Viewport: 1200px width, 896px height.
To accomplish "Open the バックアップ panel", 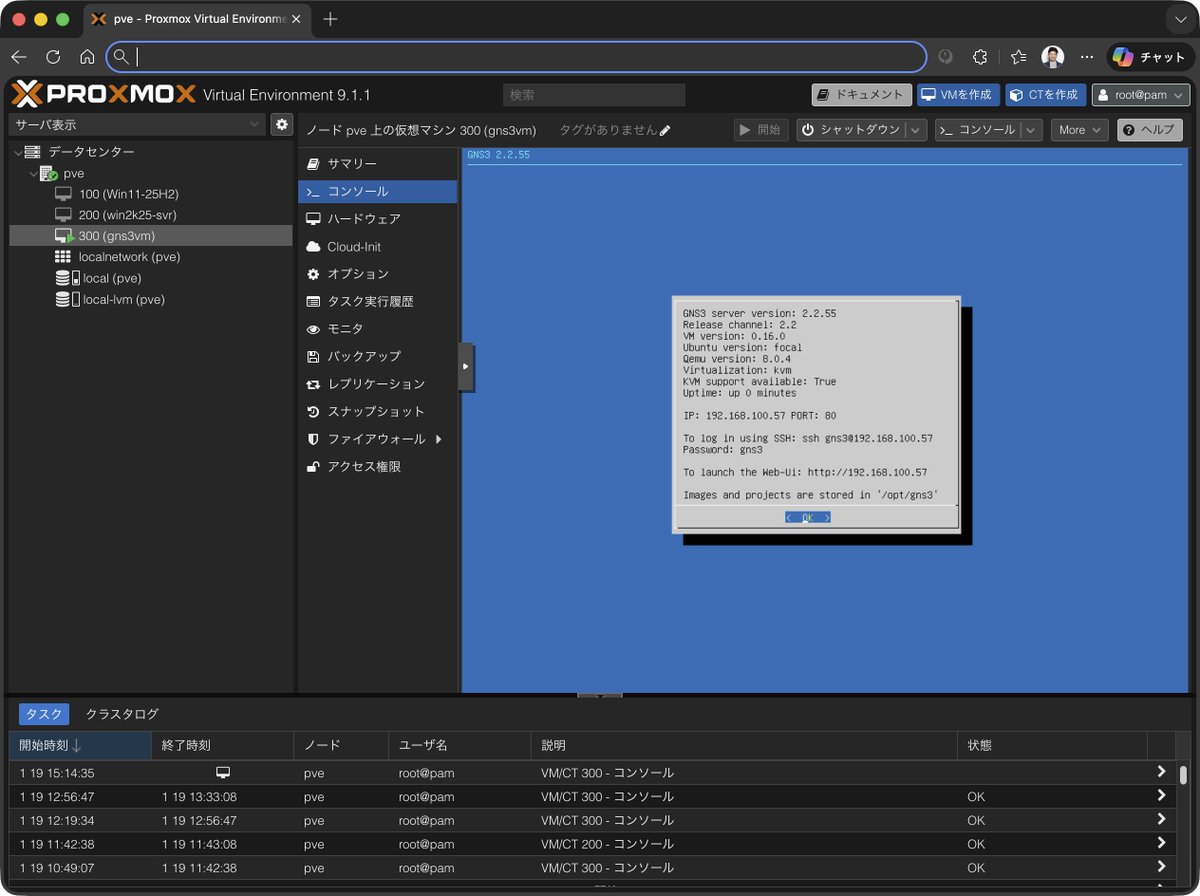I will (x=378, y=356).
